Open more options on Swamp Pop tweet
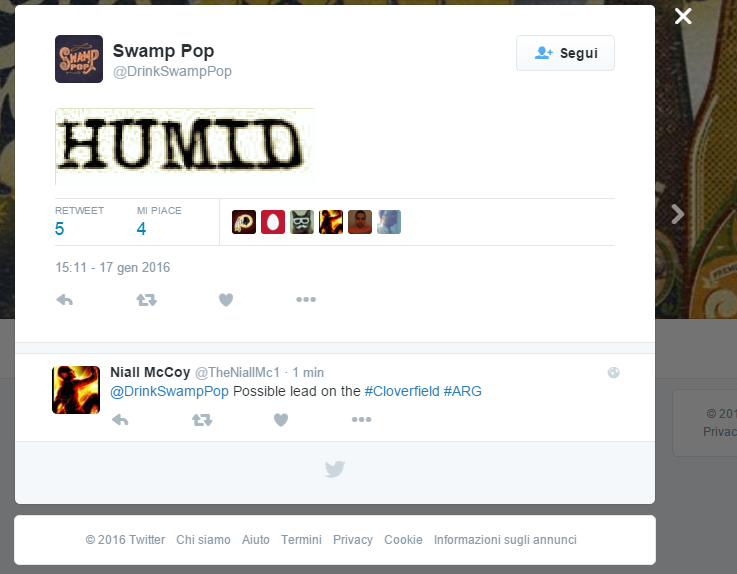This screenshot has width=737, height=574. [x=306, y=299]
